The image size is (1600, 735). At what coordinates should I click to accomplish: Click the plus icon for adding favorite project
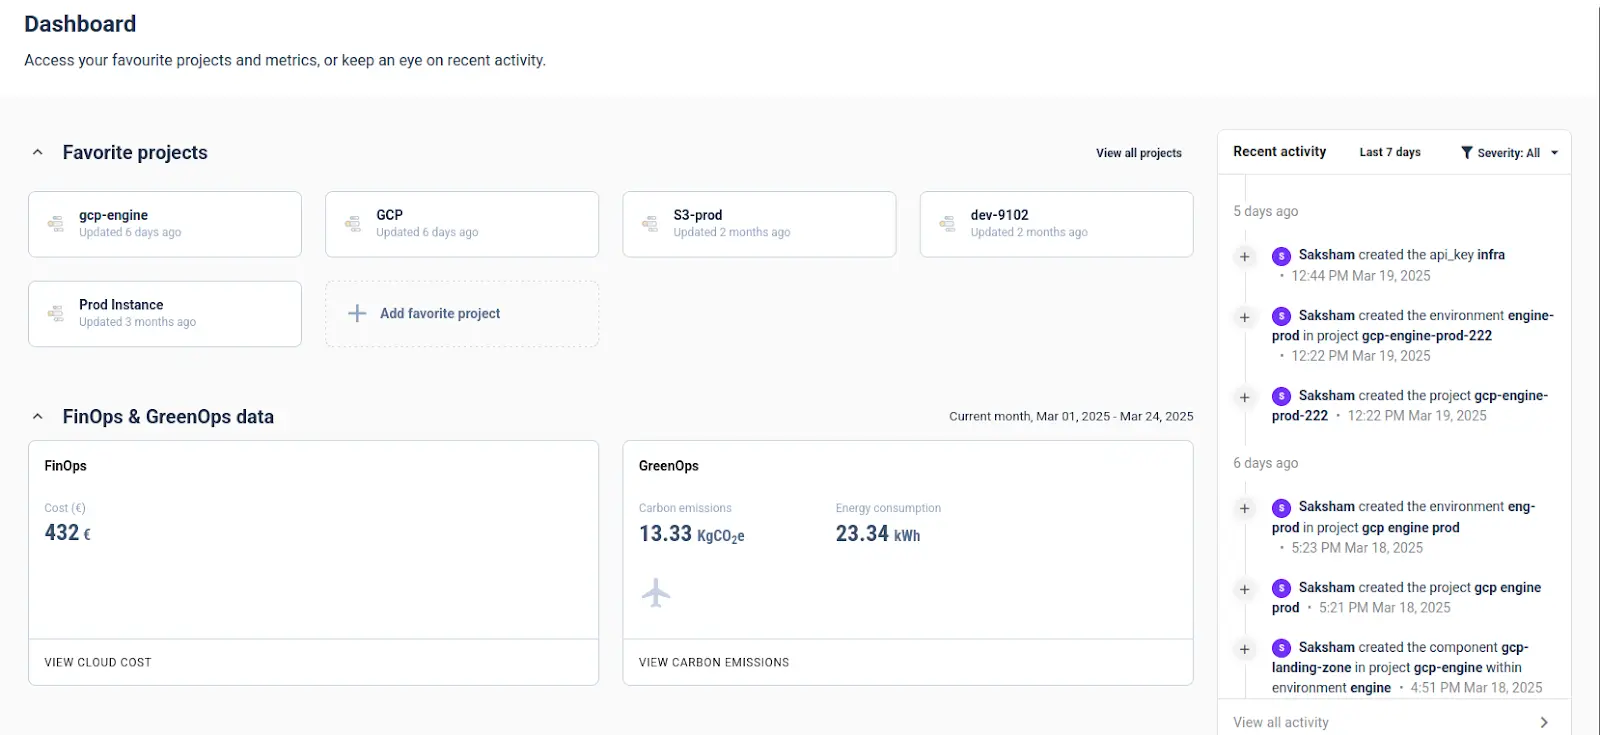tap(357, 313)
